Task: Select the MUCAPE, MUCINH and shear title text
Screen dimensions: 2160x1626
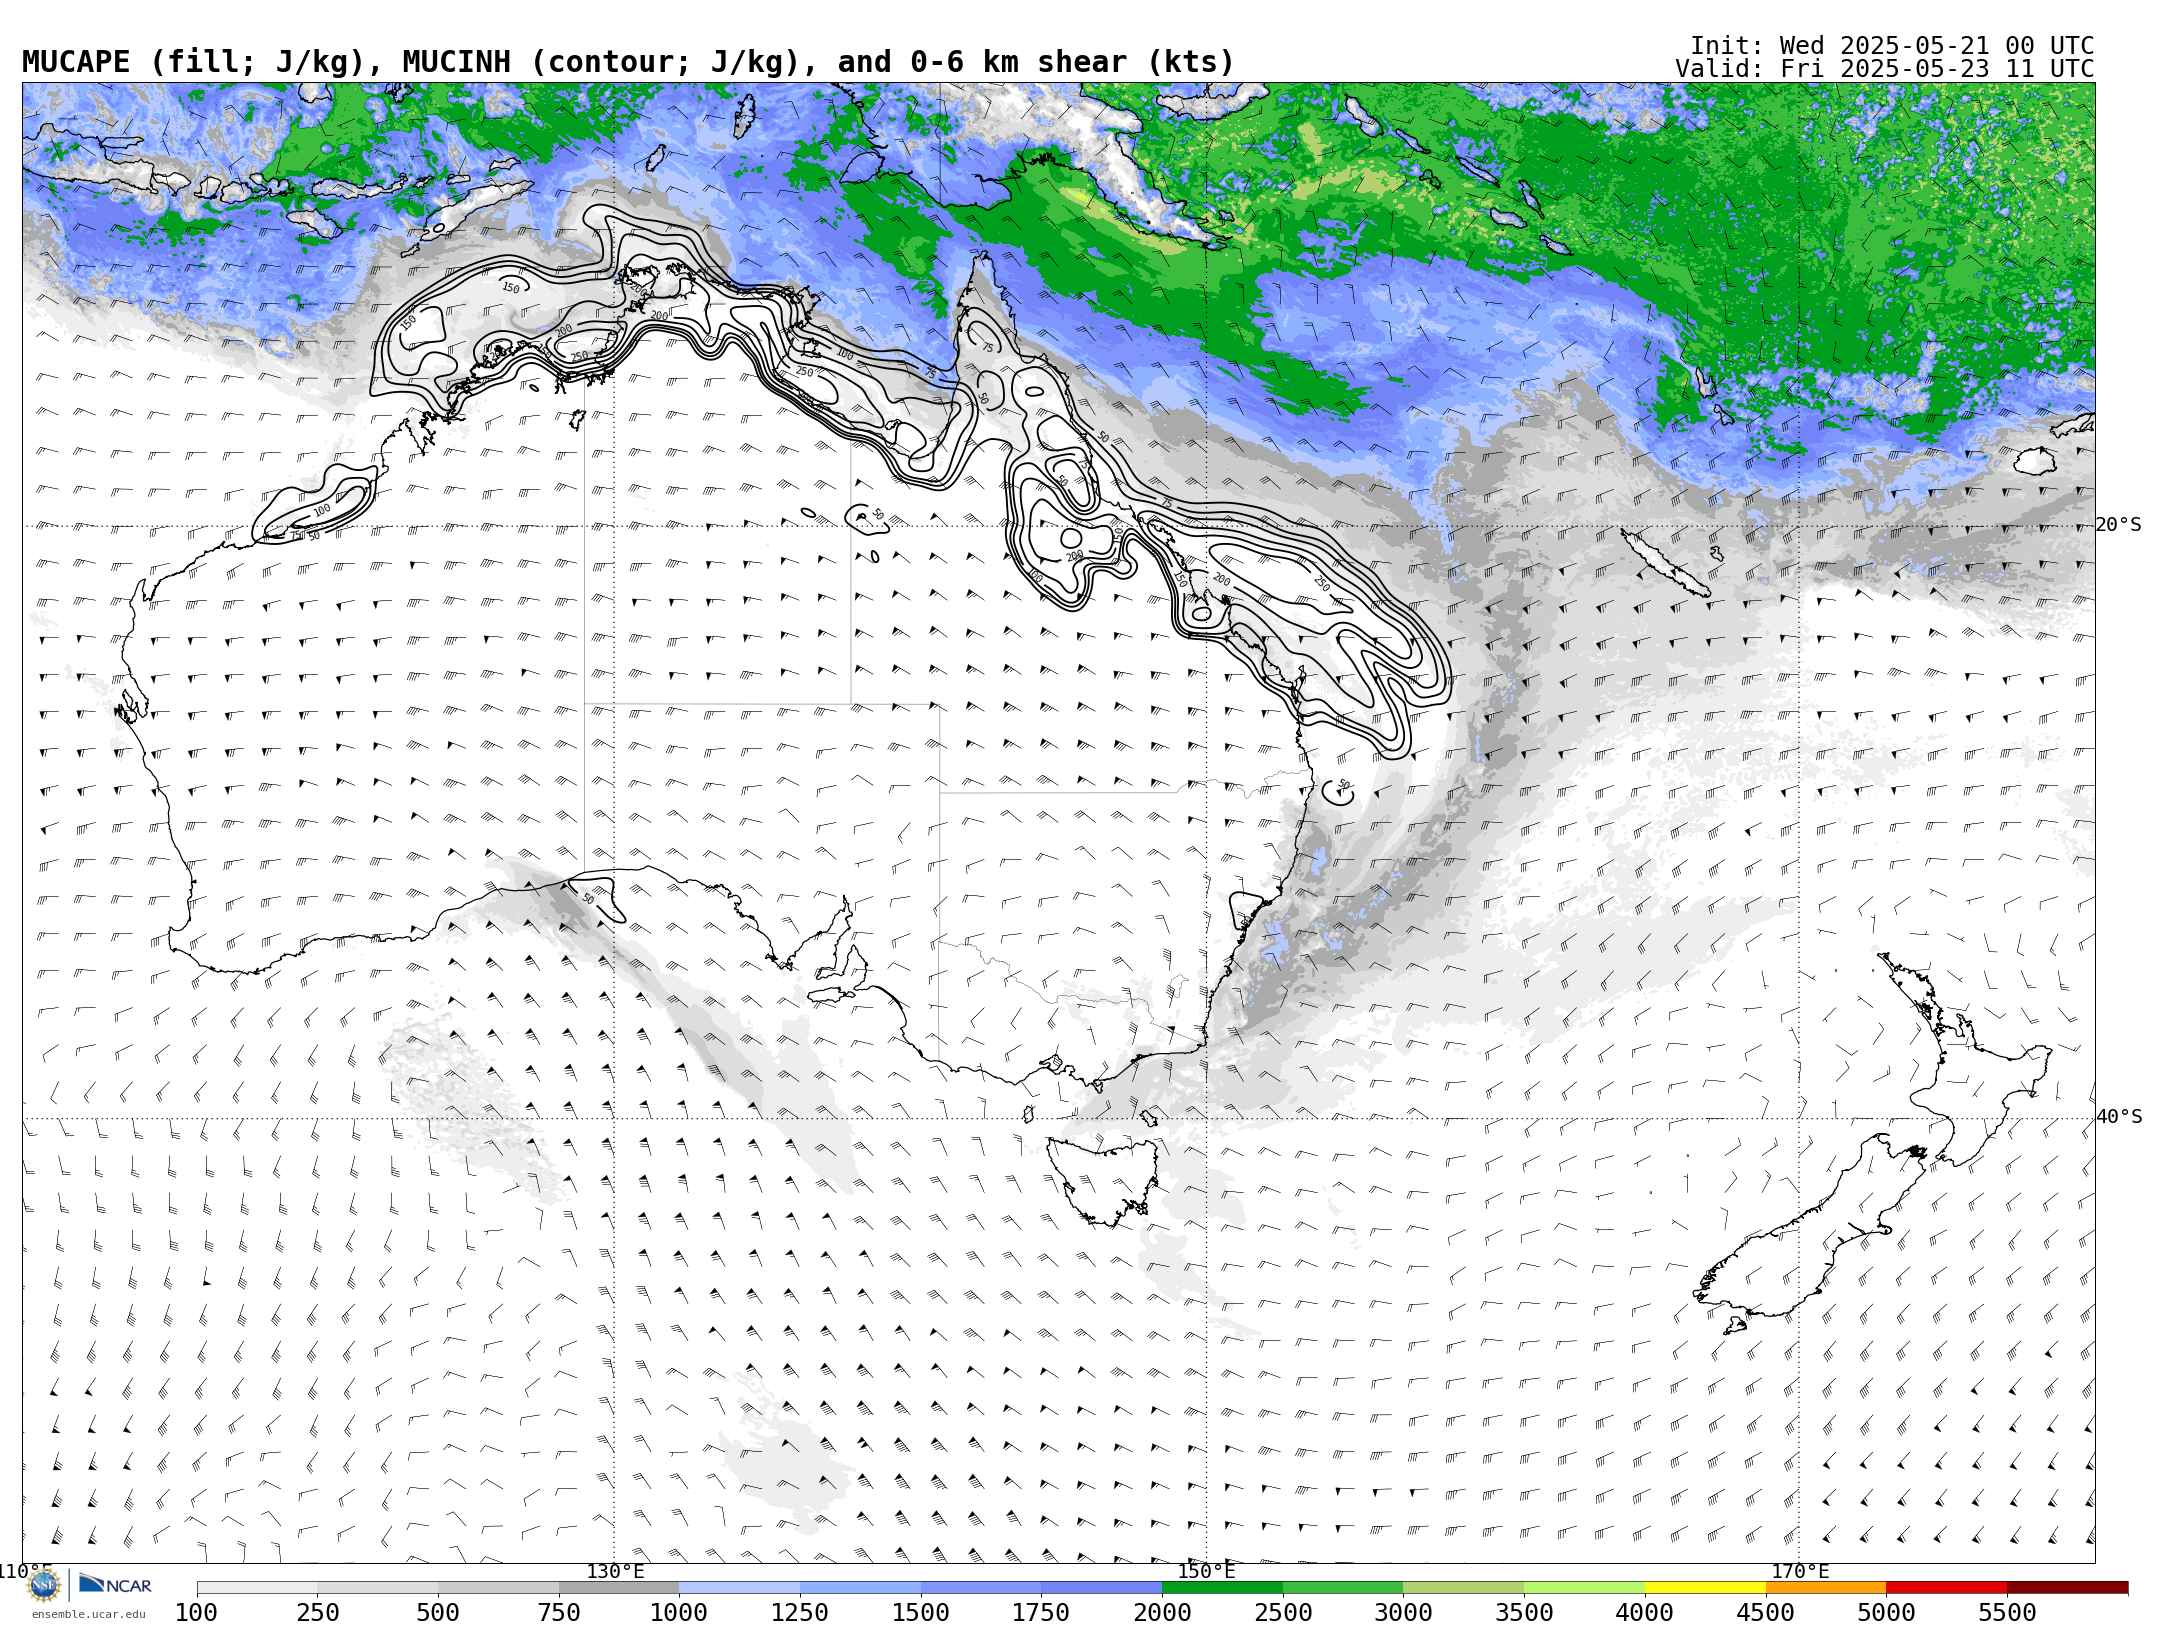Action: coord(628,63)
